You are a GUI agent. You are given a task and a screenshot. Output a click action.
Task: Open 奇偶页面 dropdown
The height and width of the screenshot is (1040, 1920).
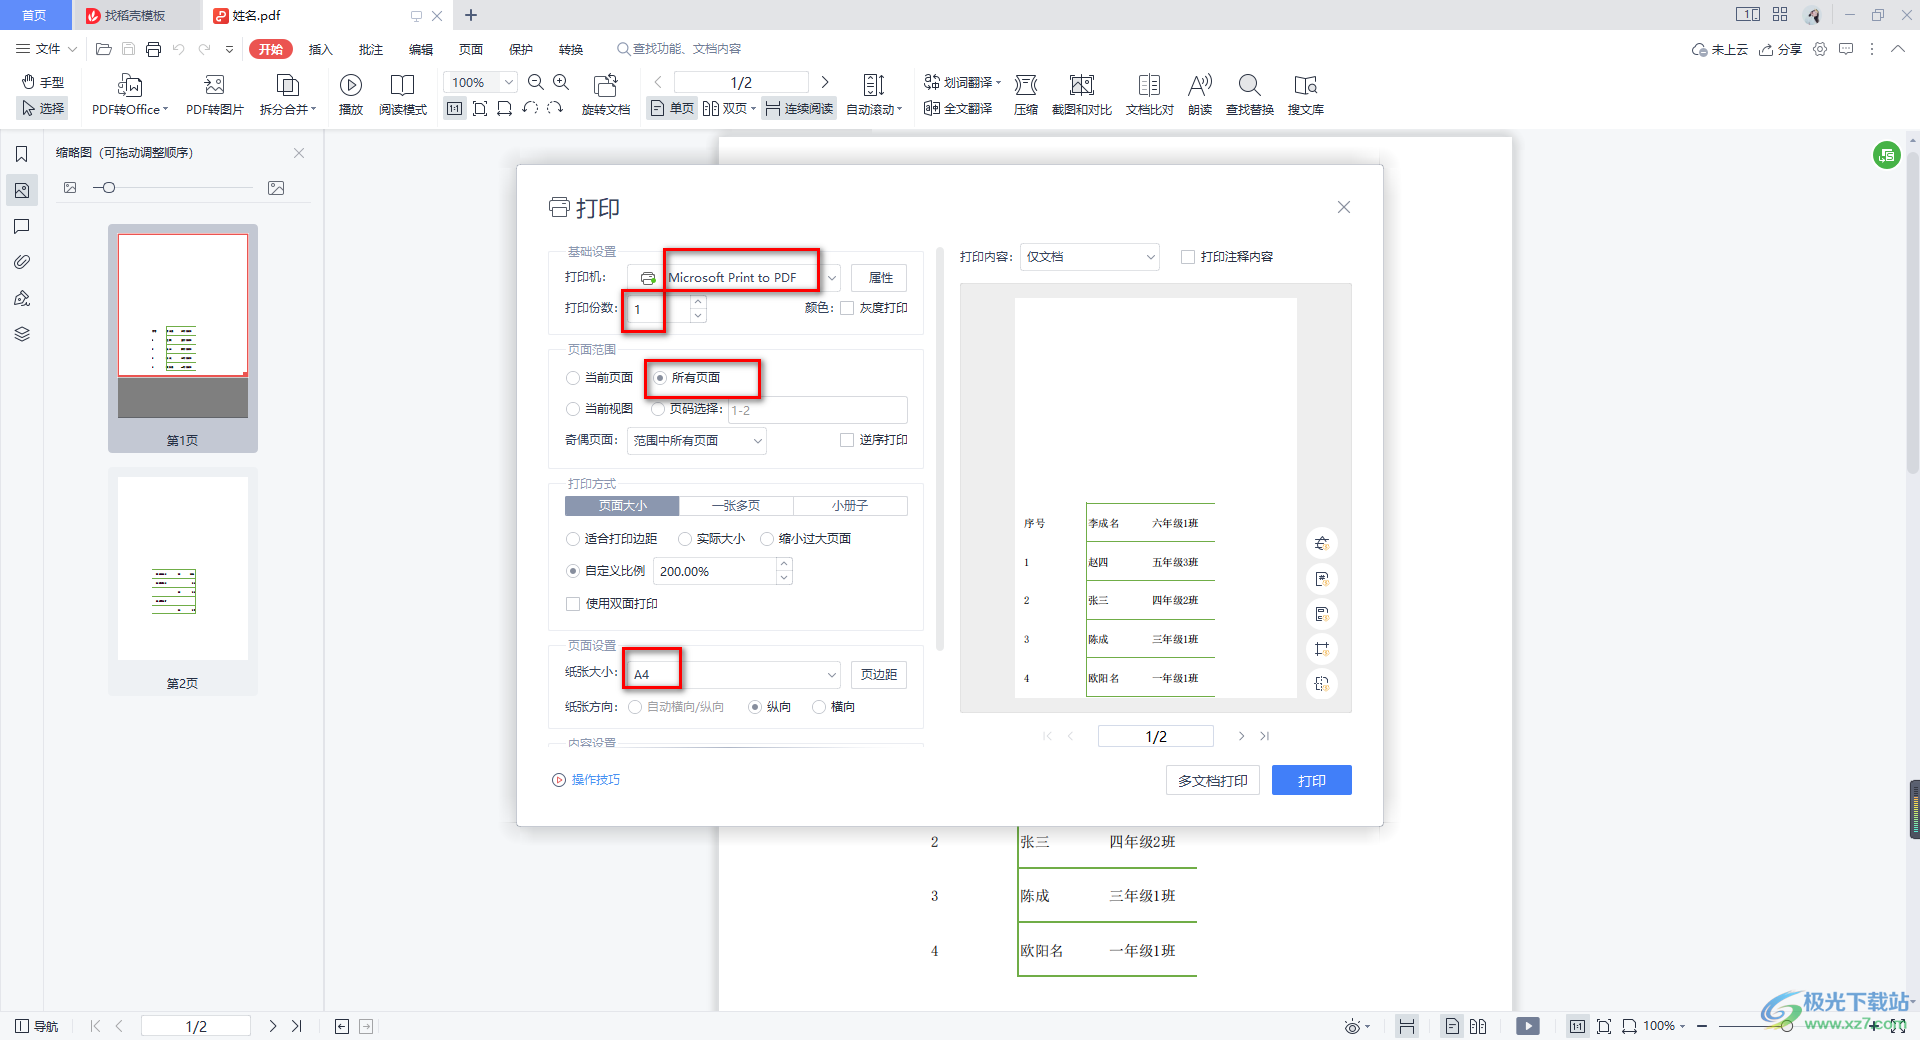[697, 441]
